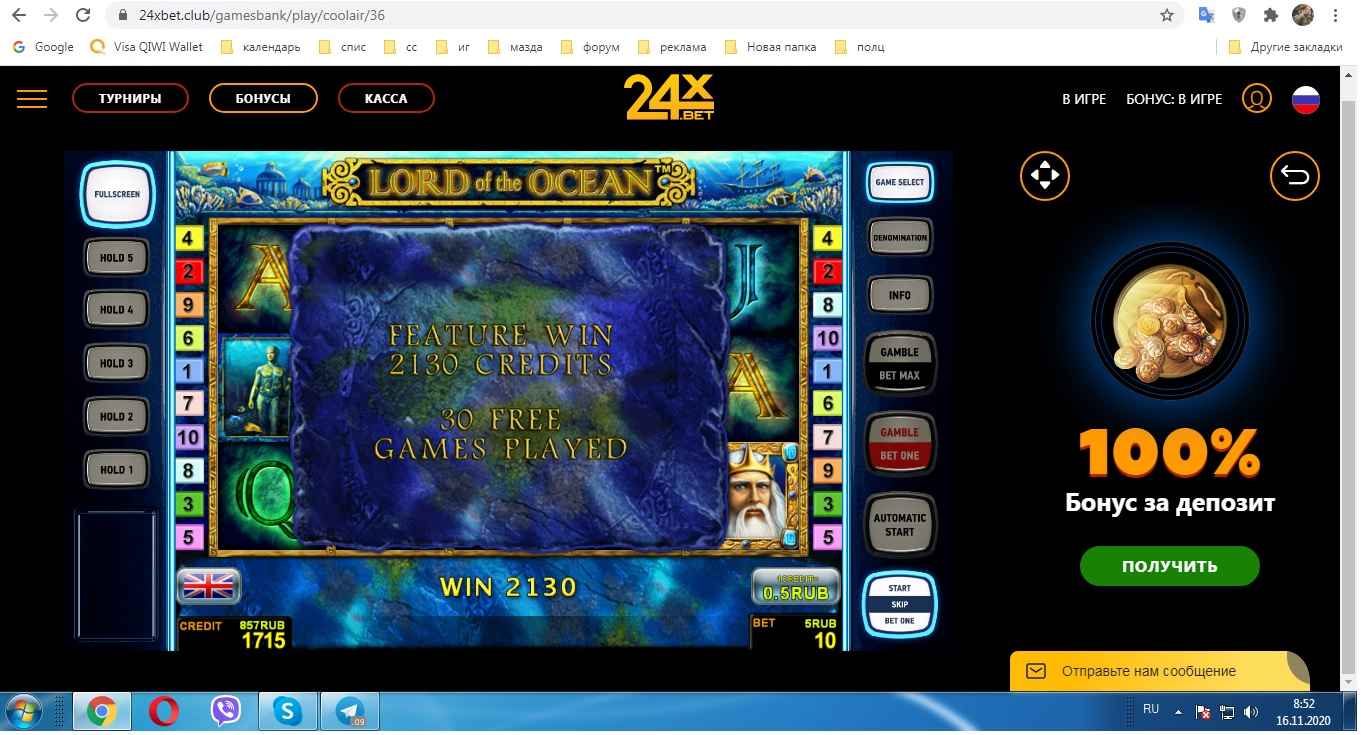Click the red GAMBLE BET ONE button
The width and height of the screenshot is (1361, 735).
pyautogui.click(x=899, y=443)
